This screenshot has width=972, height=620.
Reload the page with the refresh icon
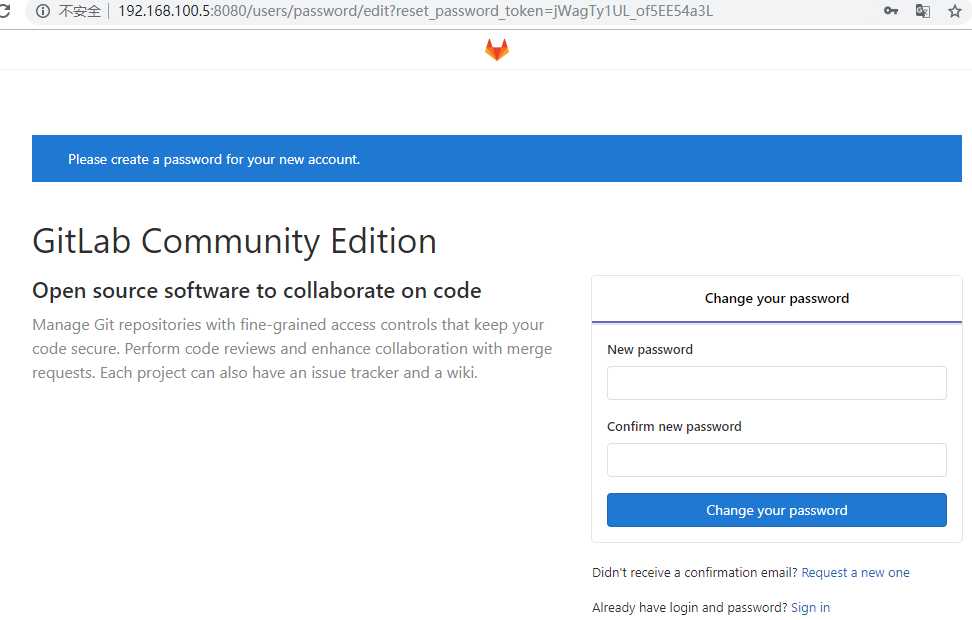click(x=5, y=11)
